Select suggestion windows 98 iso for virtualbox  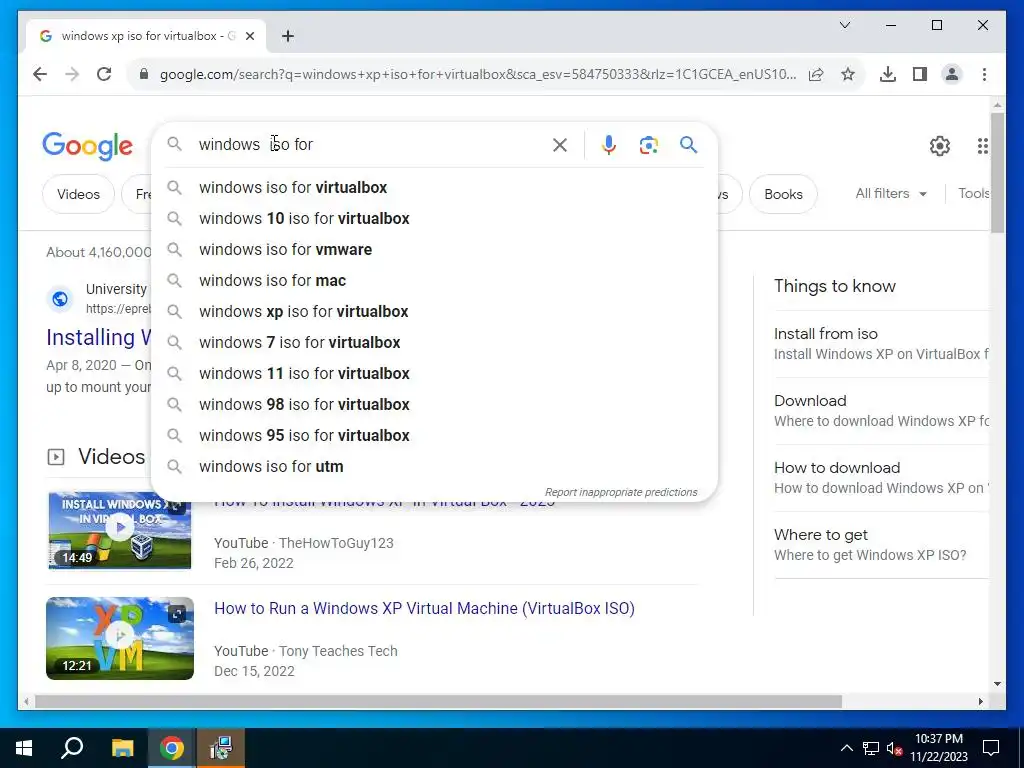click(x=434, y=405)
